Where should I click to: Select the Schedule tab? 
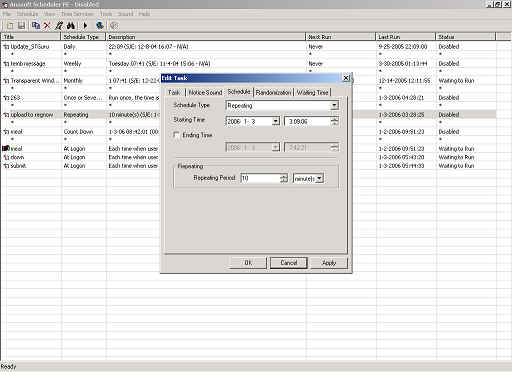tap(239, 92)
